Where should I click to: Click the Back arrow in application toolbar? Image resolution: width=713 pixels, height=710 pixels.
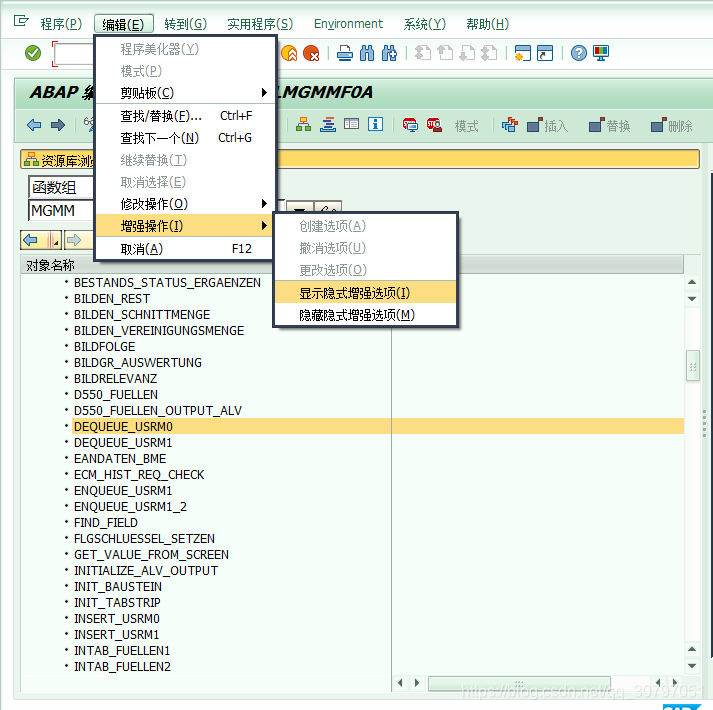pos(34,125)
